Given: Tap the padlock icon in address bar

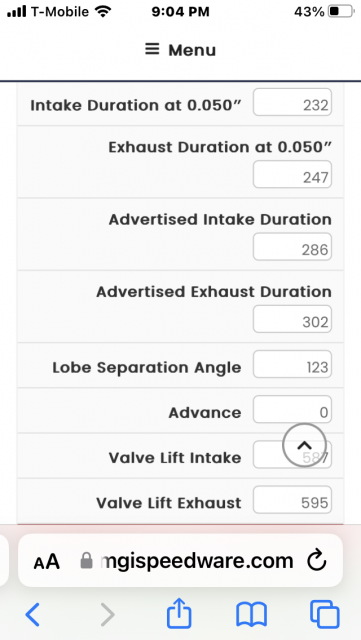Looking at the screenshot, I should pyautogui.click(x=86, y=560).
